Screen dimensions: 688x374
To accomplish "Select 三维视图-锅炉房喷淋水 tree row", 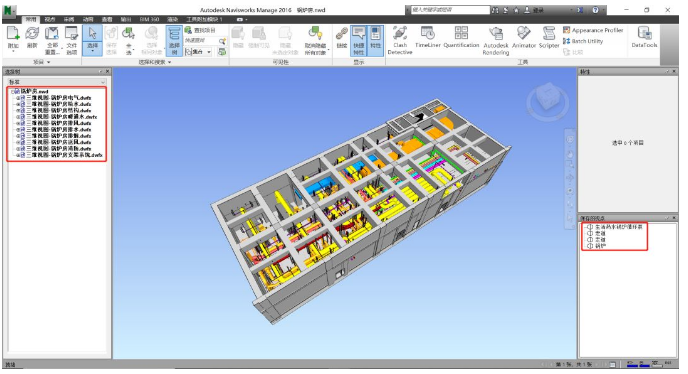I will pyautogui.click(x=61, y=117).
